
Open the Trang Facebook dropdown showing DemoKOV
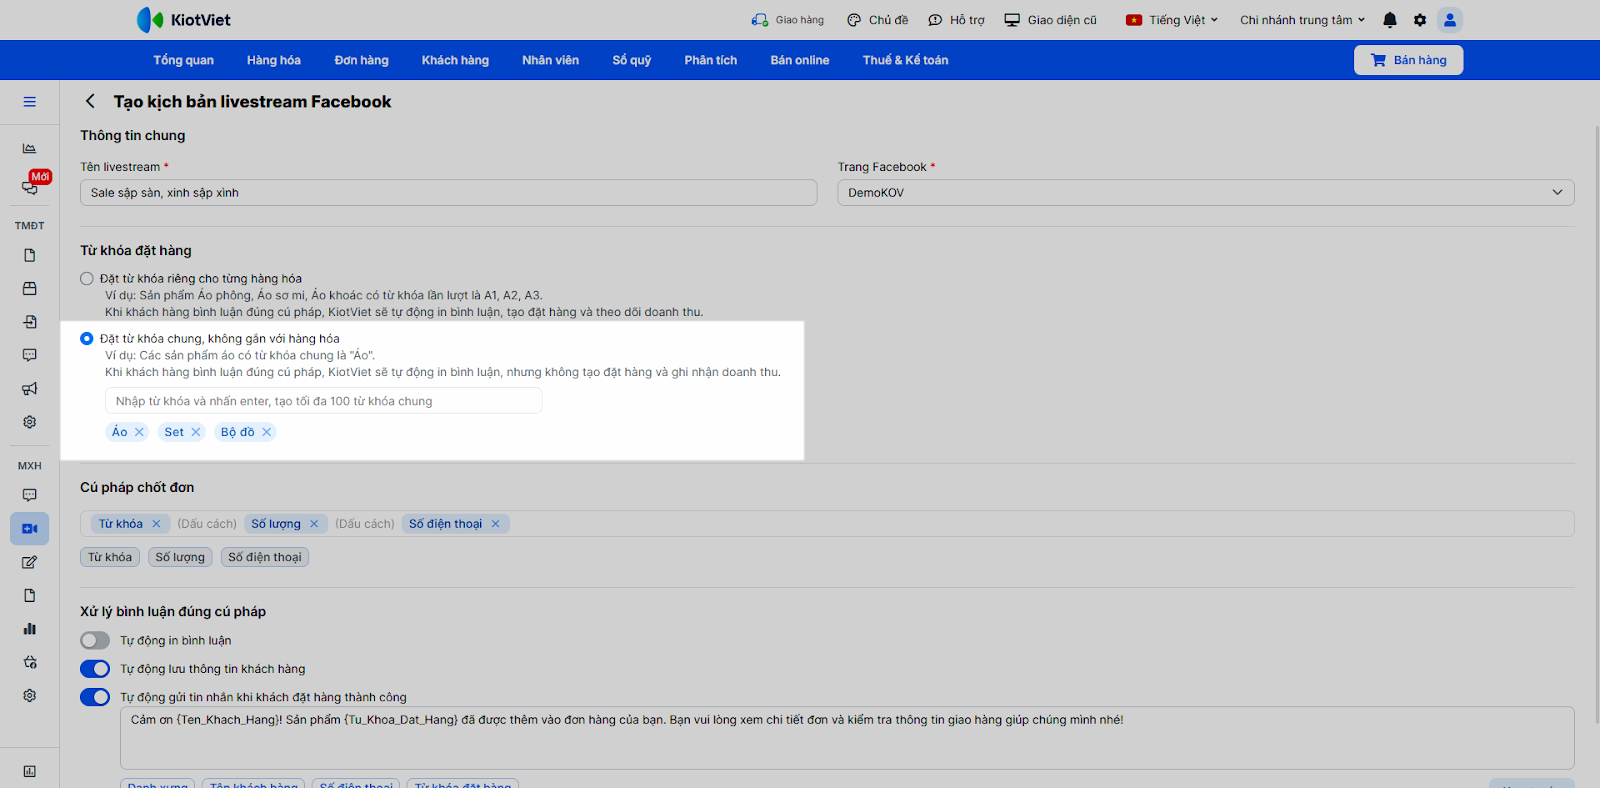[x=1205, y=193]
